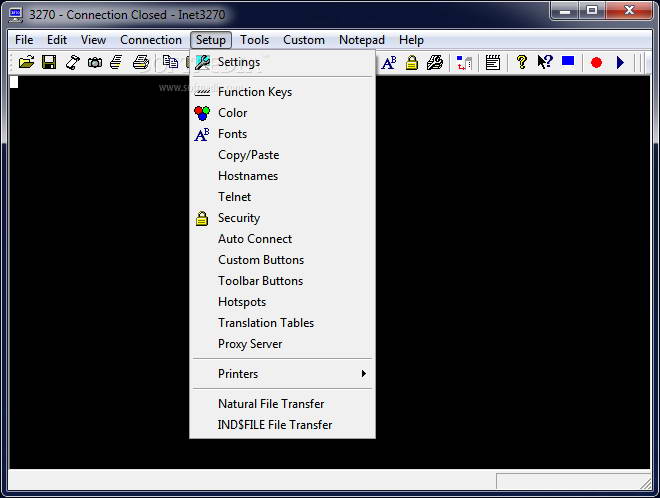
Task: Select Natural File Transfer entry
Action: (x=282, y=404)
